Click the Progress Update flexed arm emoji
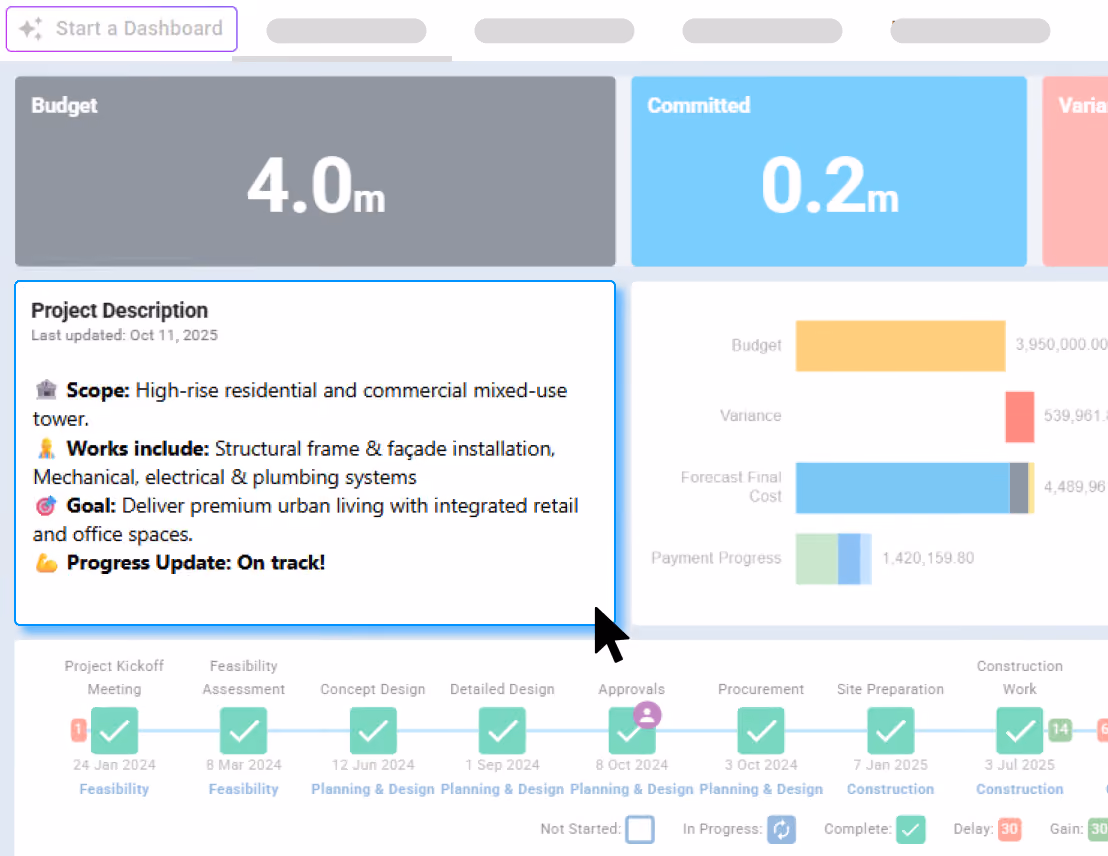The image size is (1108, 856). 46,563
